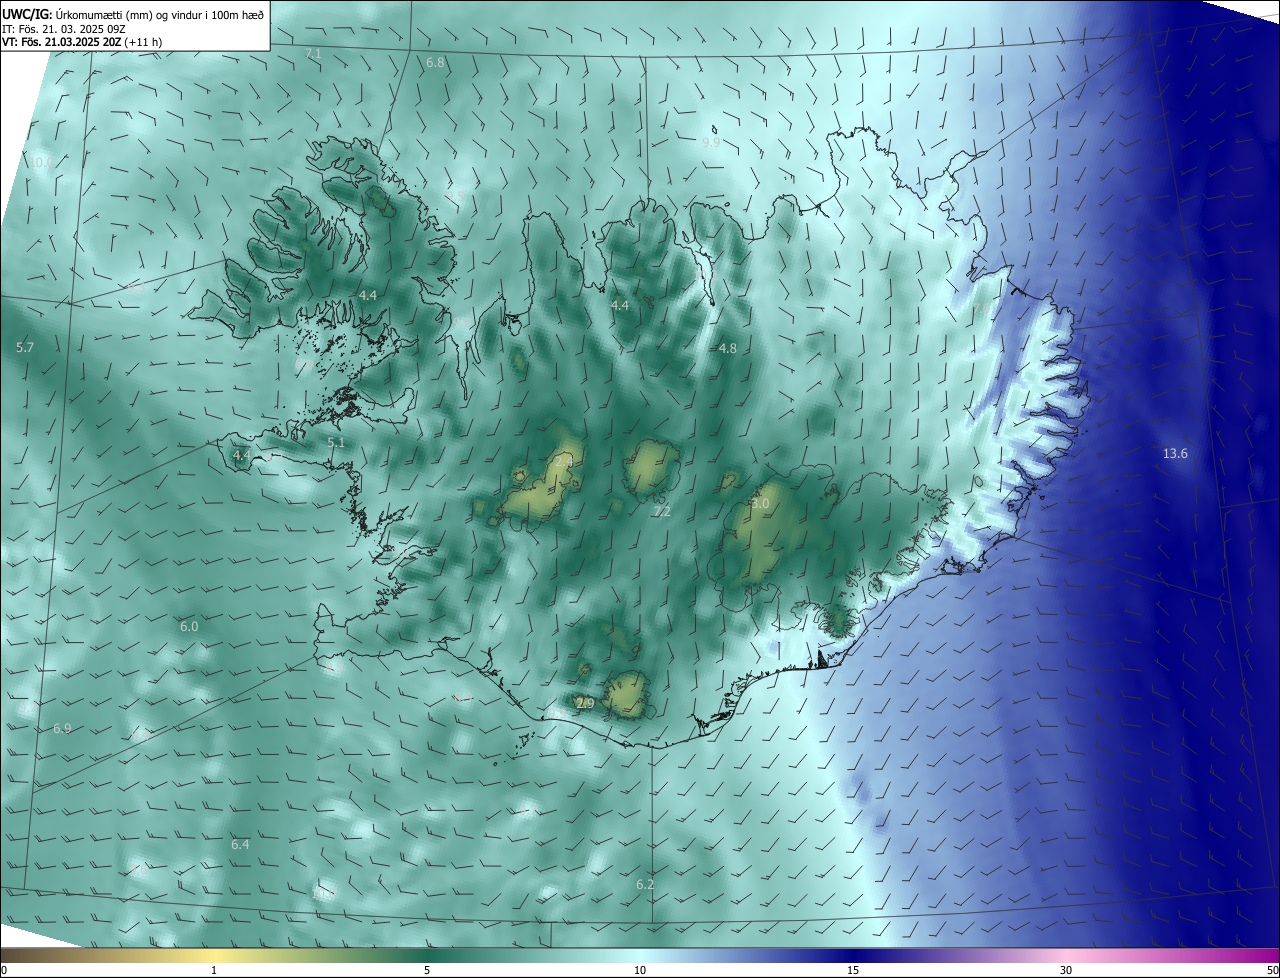1280x978 pixels.
Task: Click the 1 tick on the color scale
Action: tap(214, 970)
